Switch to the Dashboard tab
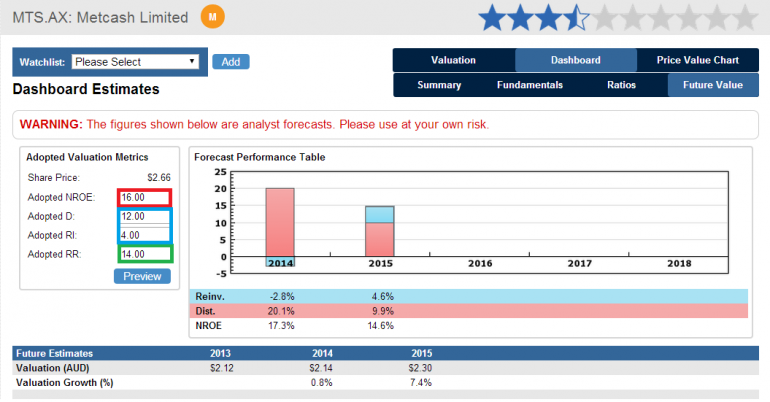 576,60
